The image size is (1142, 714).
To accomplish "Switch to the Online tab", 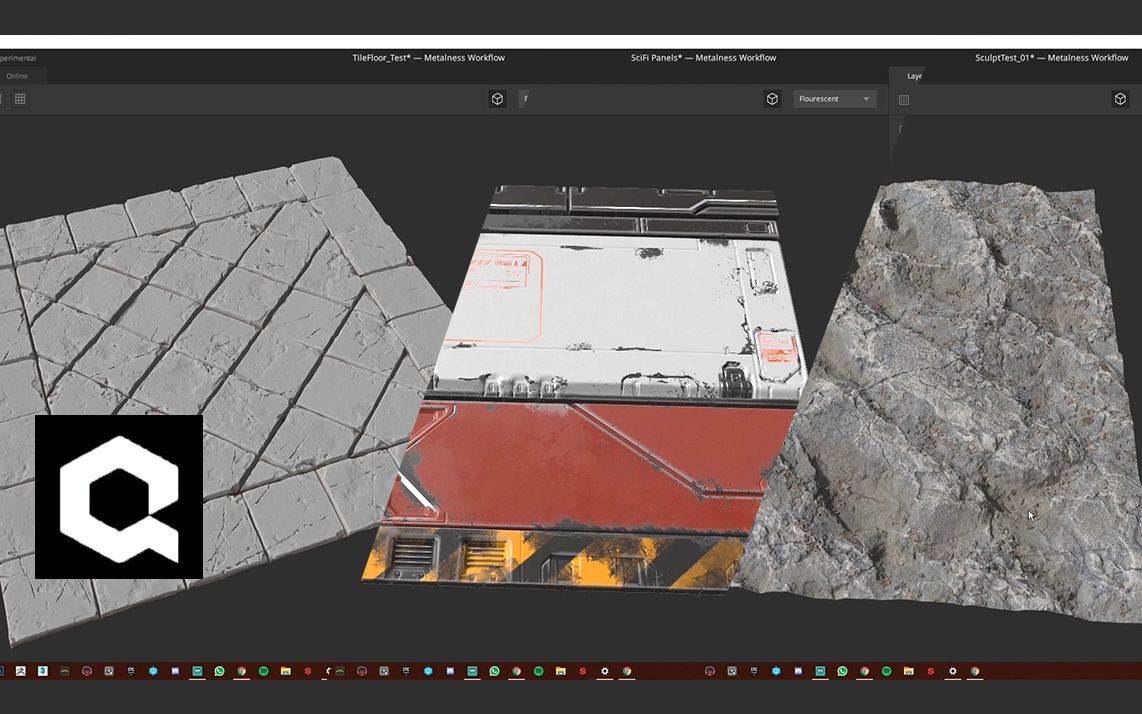I will pyautogui.click(x=17, y=76).
